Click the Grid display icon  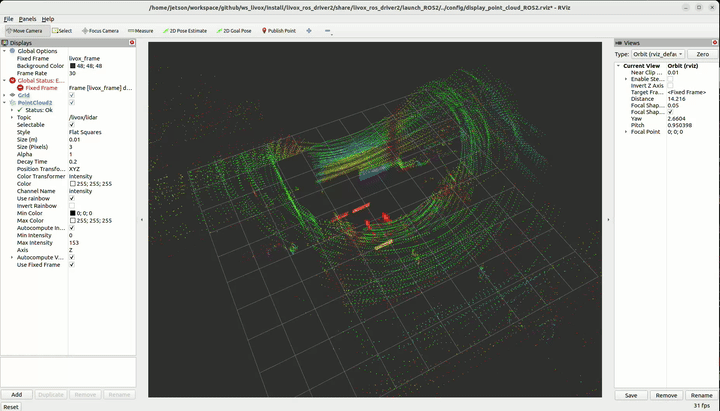[x=12, y=95]
